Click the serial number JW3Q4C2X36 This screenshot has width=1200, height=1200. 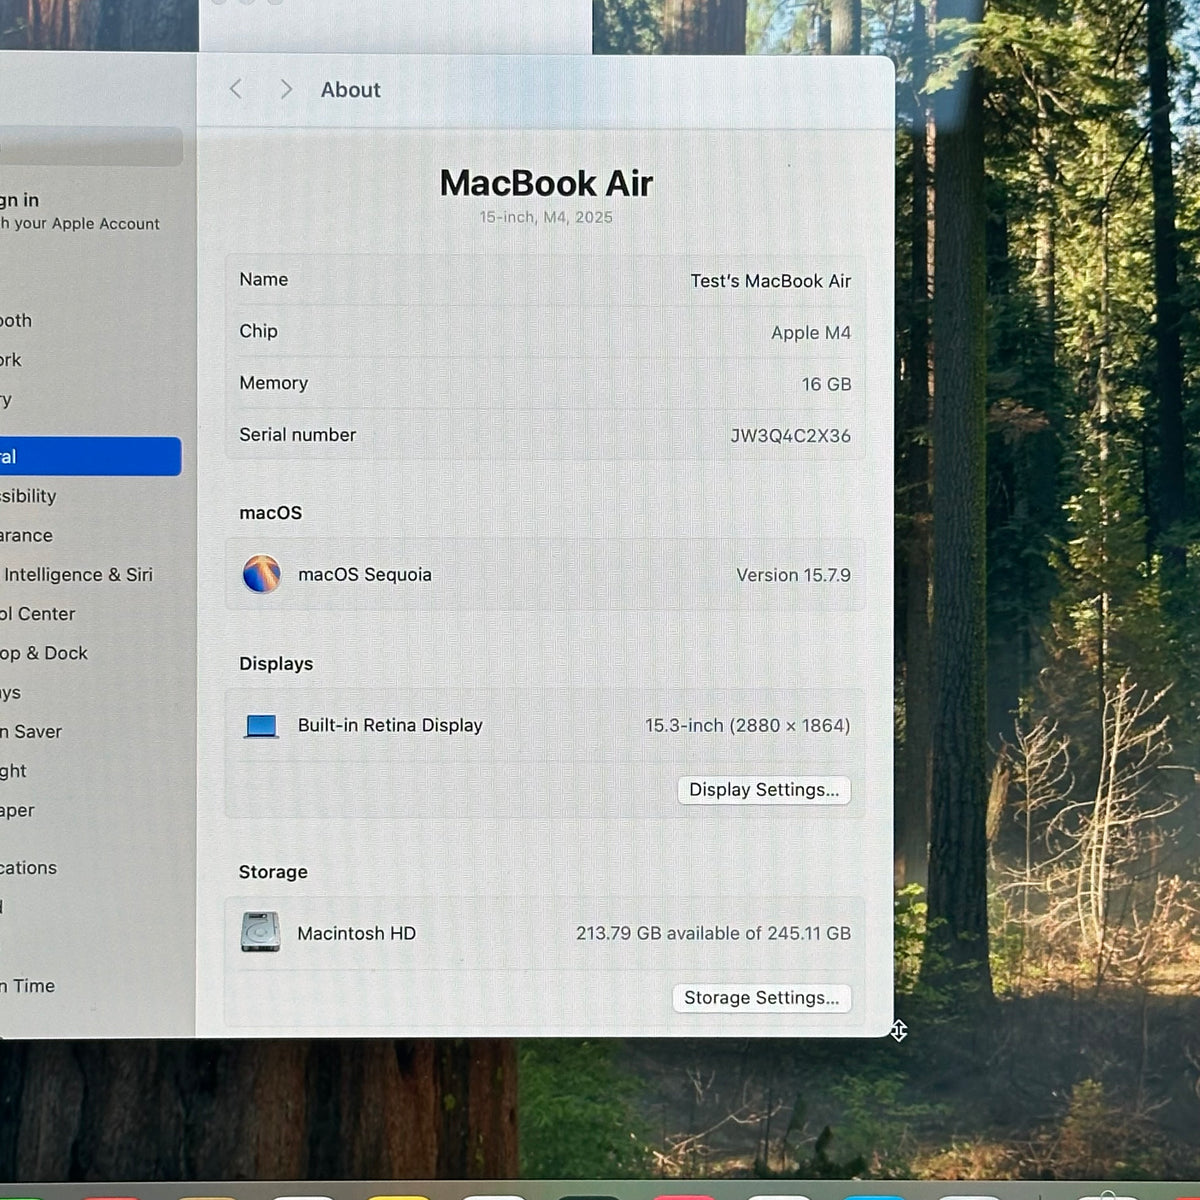click(x=790, y=436)
